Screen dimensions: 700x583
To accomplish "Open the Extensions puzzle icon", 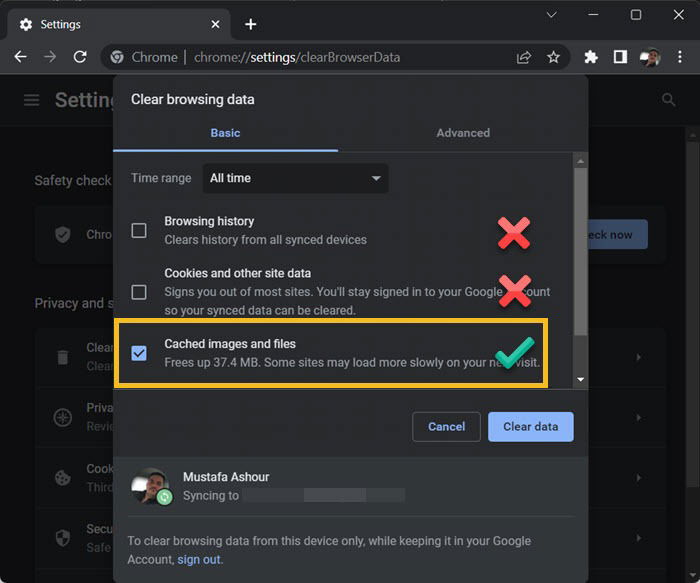I will [591, 57].
